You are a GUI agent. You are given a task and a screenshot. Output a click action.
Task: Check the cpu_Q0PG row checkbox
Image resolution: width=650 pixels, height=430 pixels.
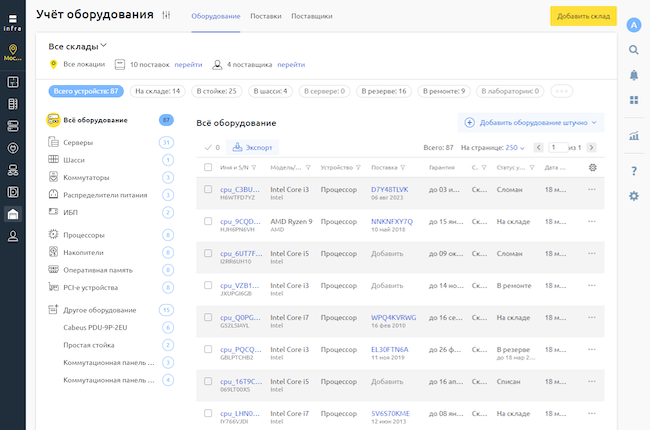point(208,317)
